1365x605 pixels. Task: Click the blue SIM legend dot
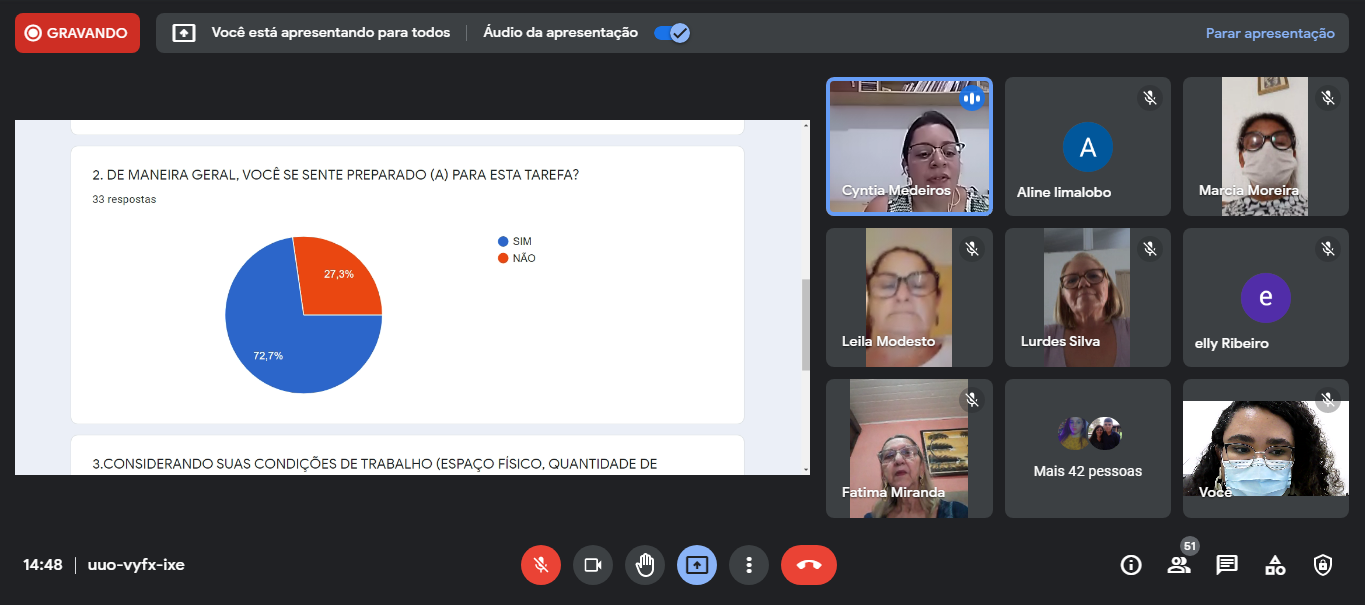tap(503, 242)
